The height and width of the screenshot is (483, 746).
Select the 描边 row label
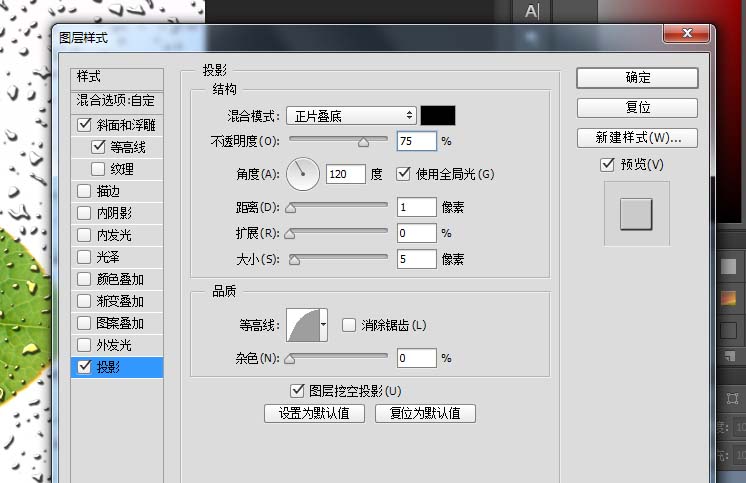pyautogui.click(x=108, y=191)
